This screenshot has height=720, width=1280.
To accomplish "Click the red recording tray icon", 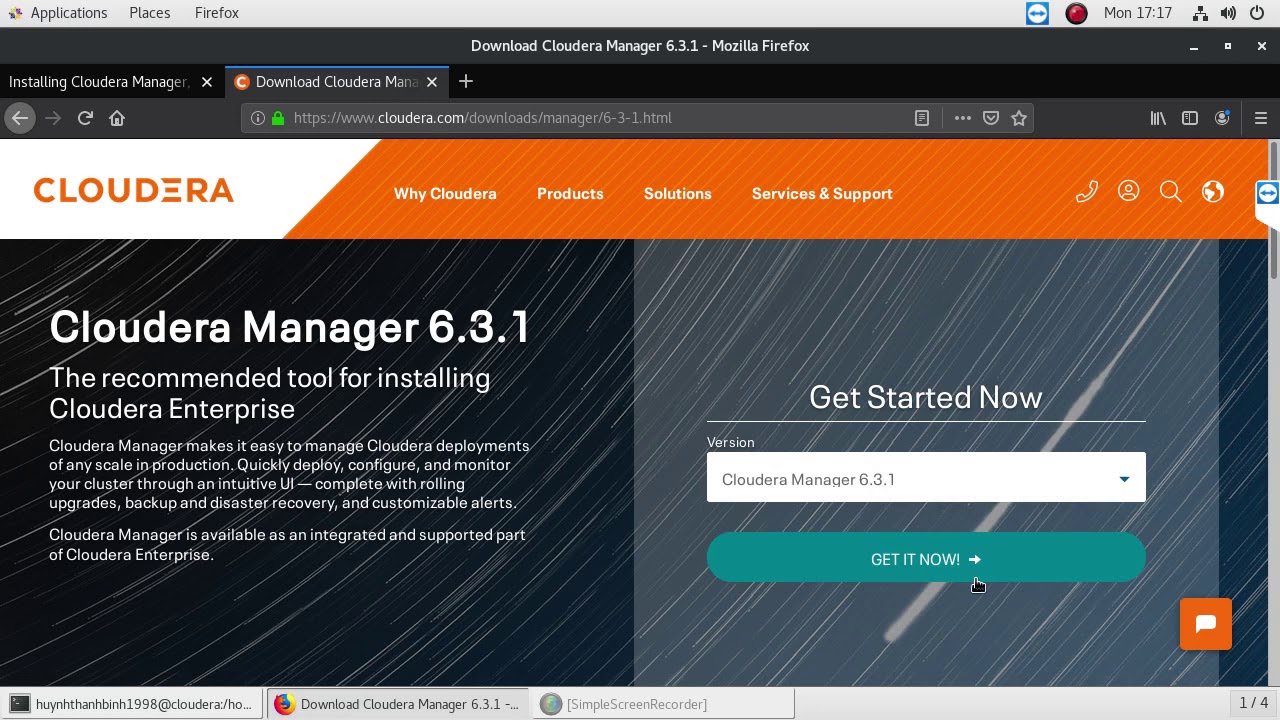I will [x=1076, y=13].
